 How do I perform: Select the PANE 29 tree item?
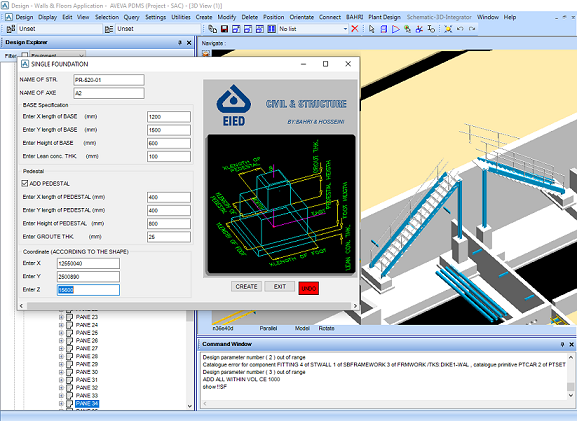(87, 364)
